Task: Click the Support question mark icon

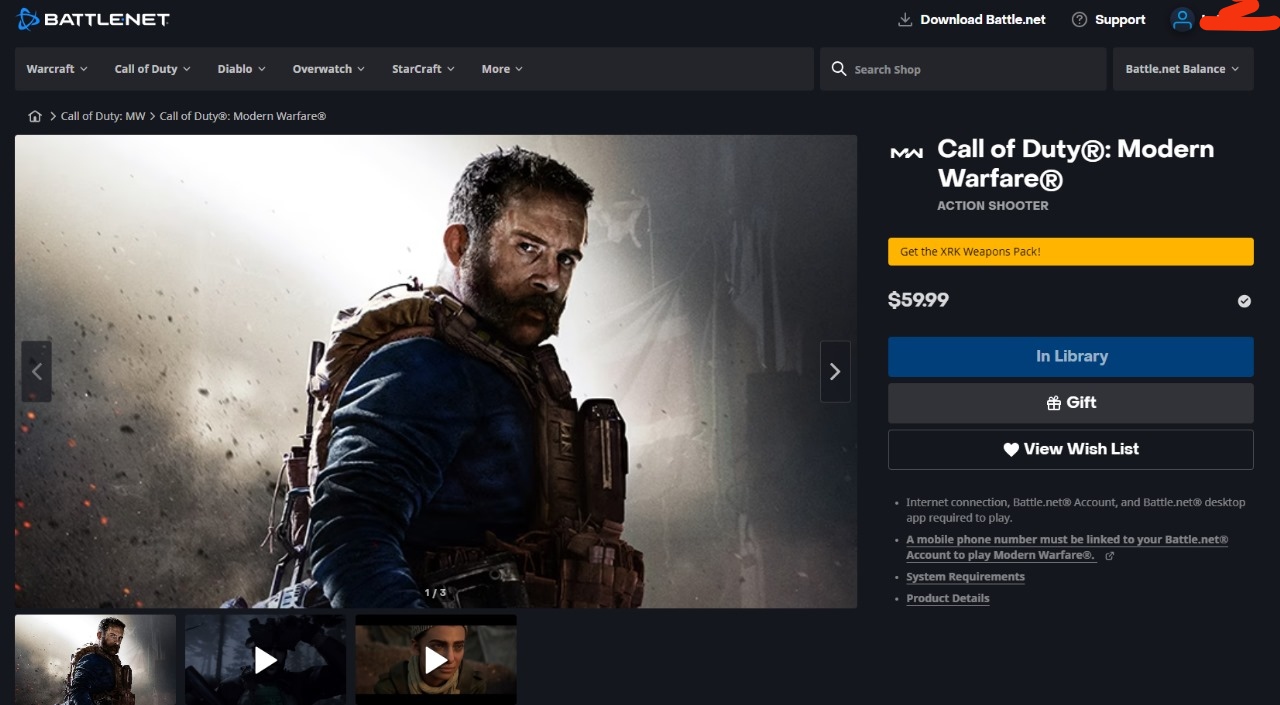Action: point(1079,19)
